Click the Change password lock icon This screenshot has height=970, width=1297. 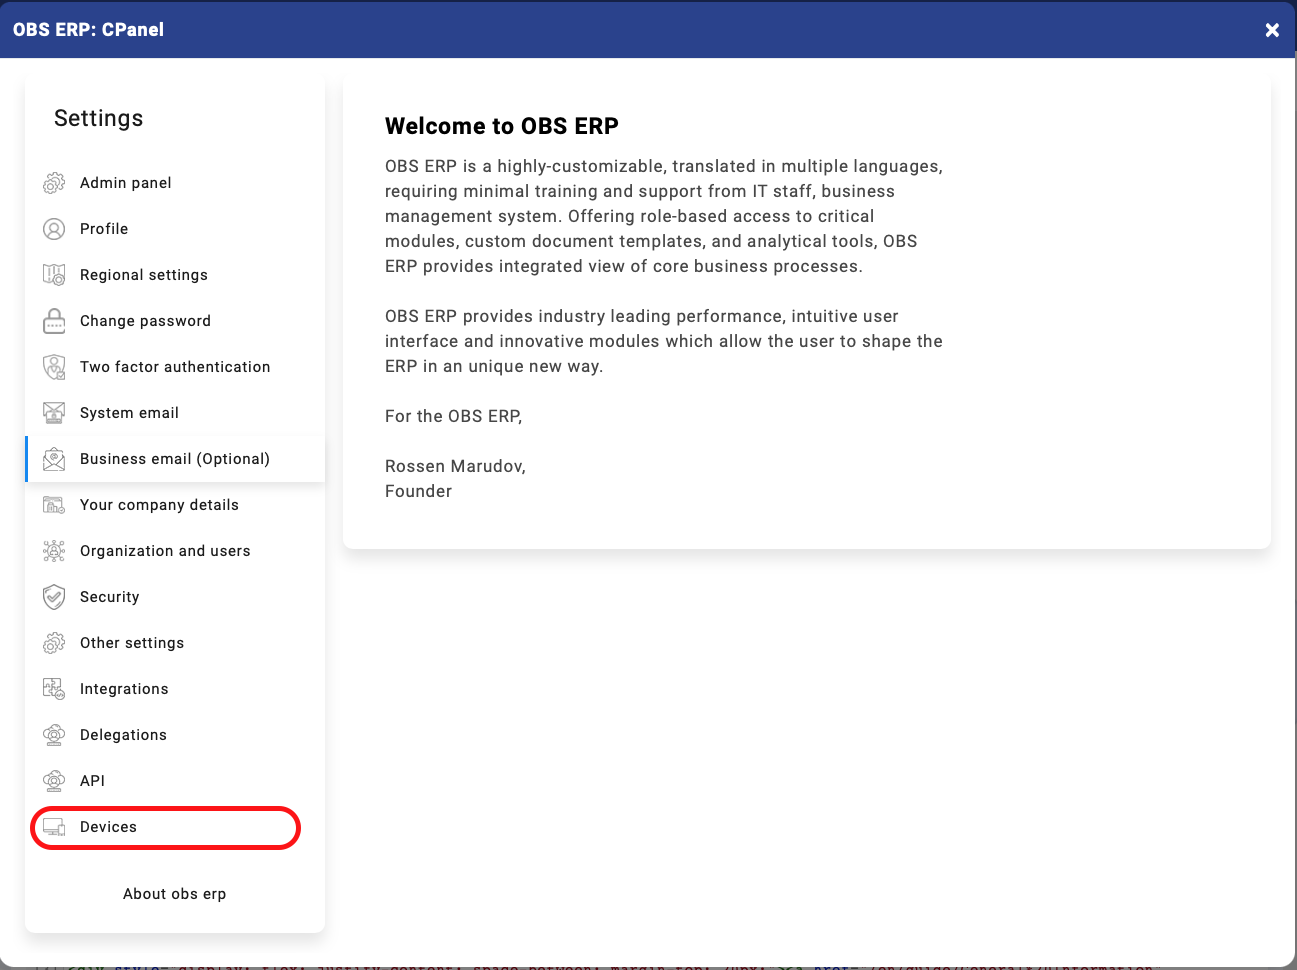54,321
